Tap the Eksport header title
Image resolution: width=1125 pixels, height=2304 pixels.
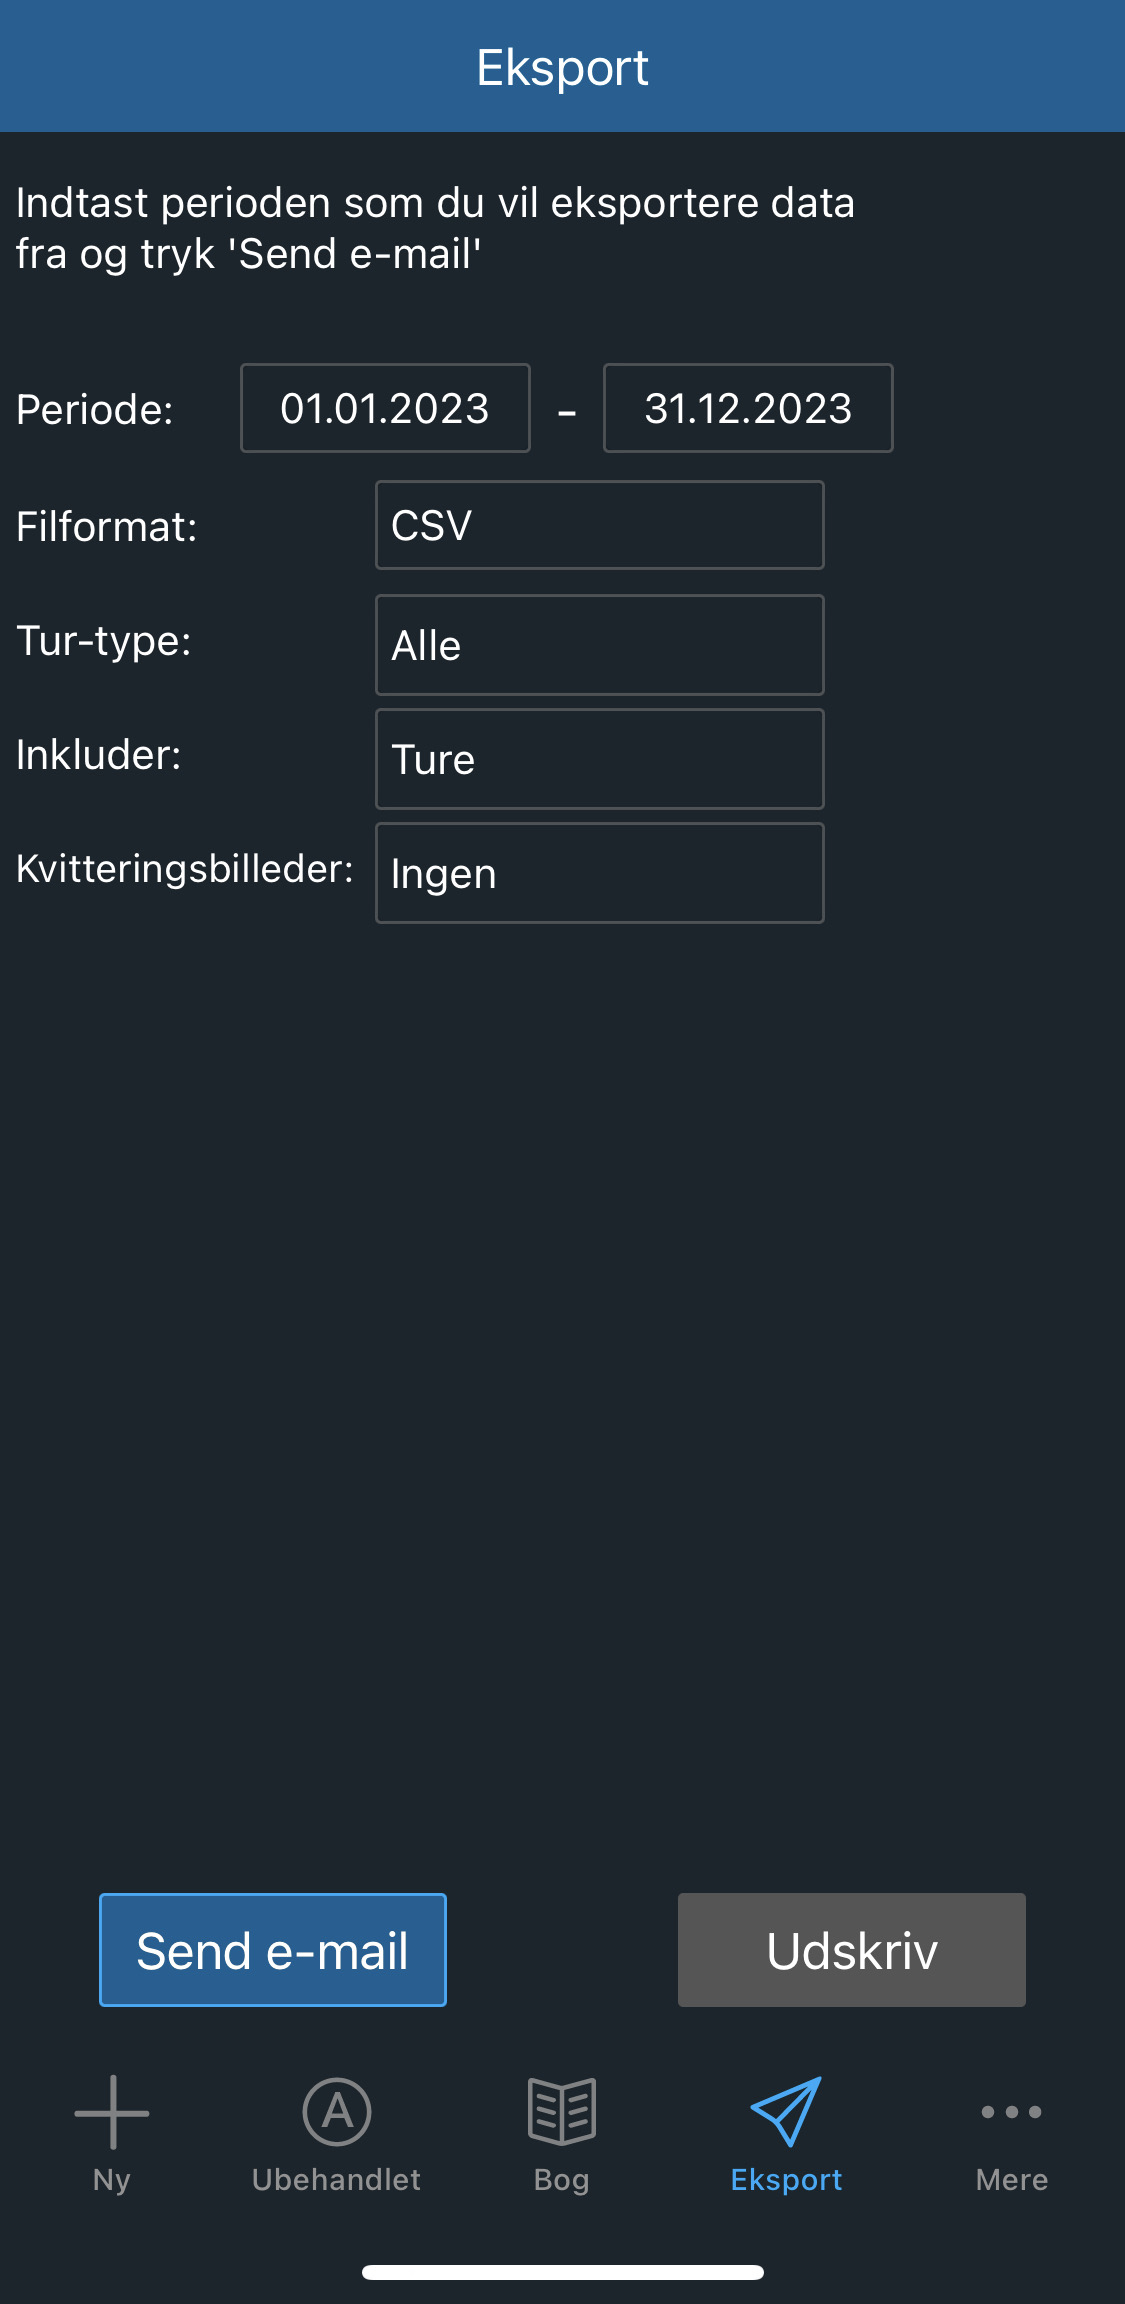(562, 68)
